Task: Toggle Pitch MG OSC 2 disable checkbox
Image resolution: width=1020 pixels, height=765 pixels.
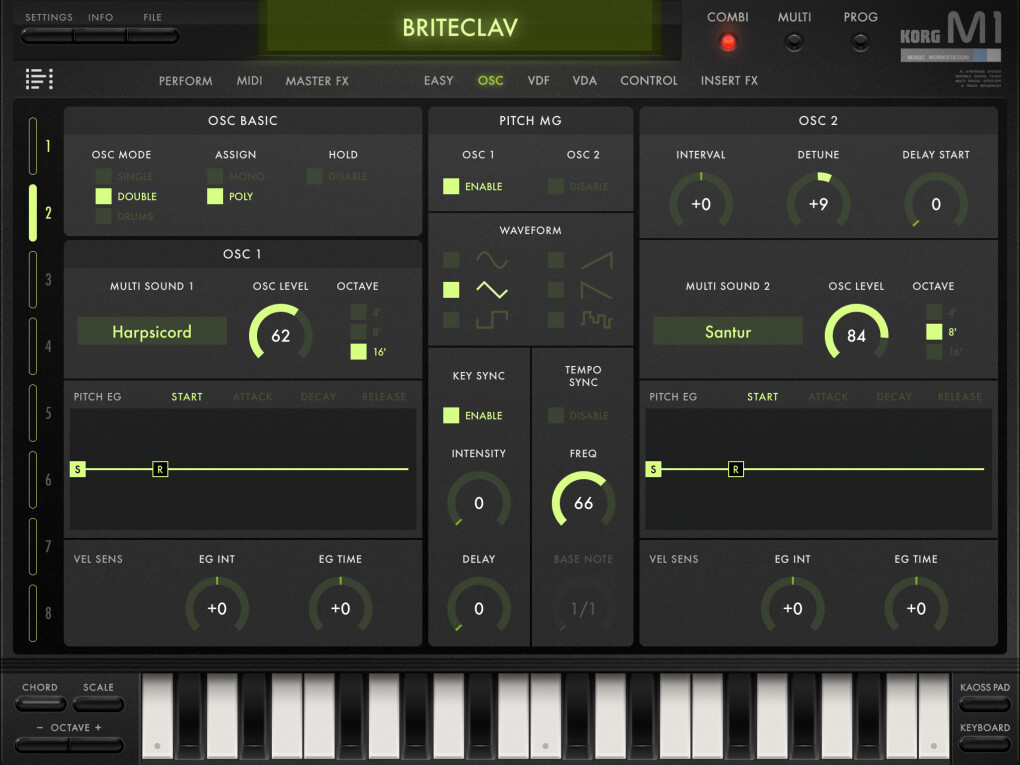Action: (x=556, y=187)
